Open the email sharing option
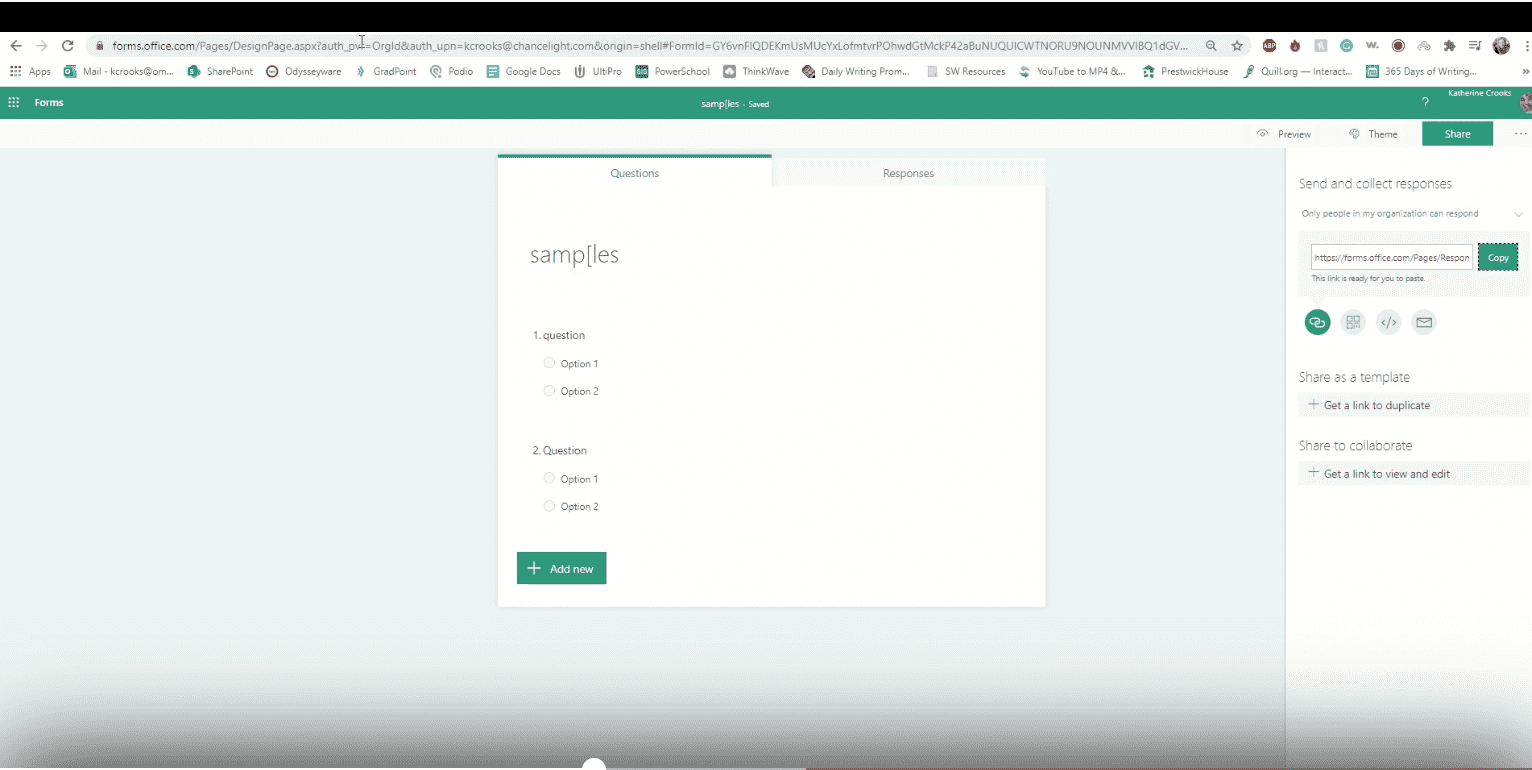Screen dimensions: 1532x770 pyautogui.click(x=1424, y=321)
